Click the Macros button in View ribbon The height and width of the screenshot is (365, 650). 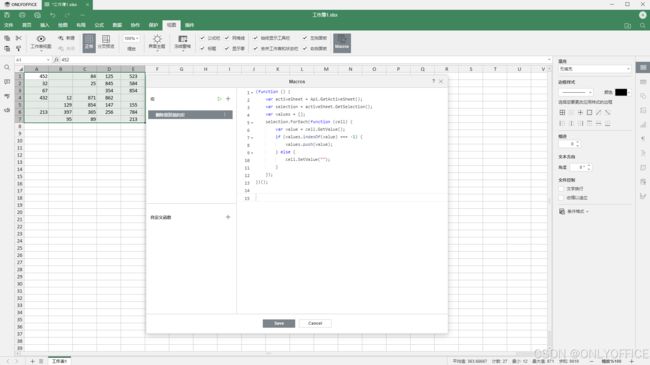pyautogui.click(x=342, y=43)
